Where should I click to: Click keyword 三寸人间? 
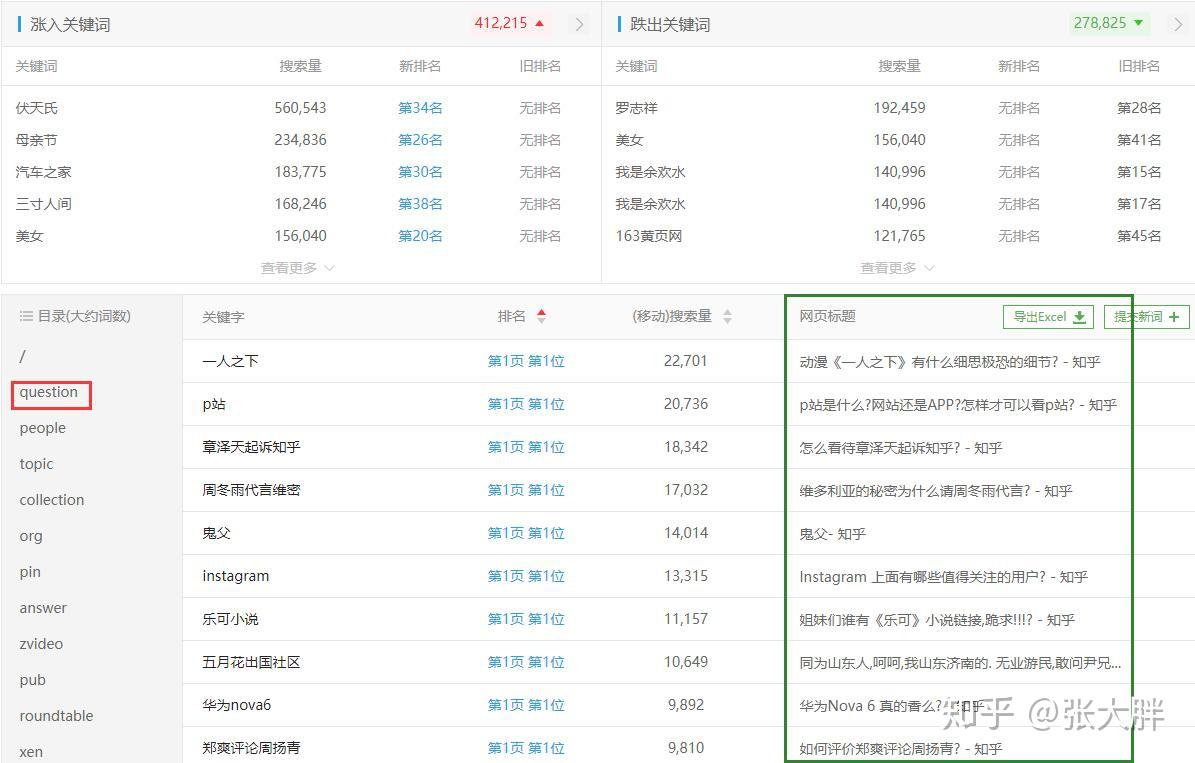(x=43, y=204)
